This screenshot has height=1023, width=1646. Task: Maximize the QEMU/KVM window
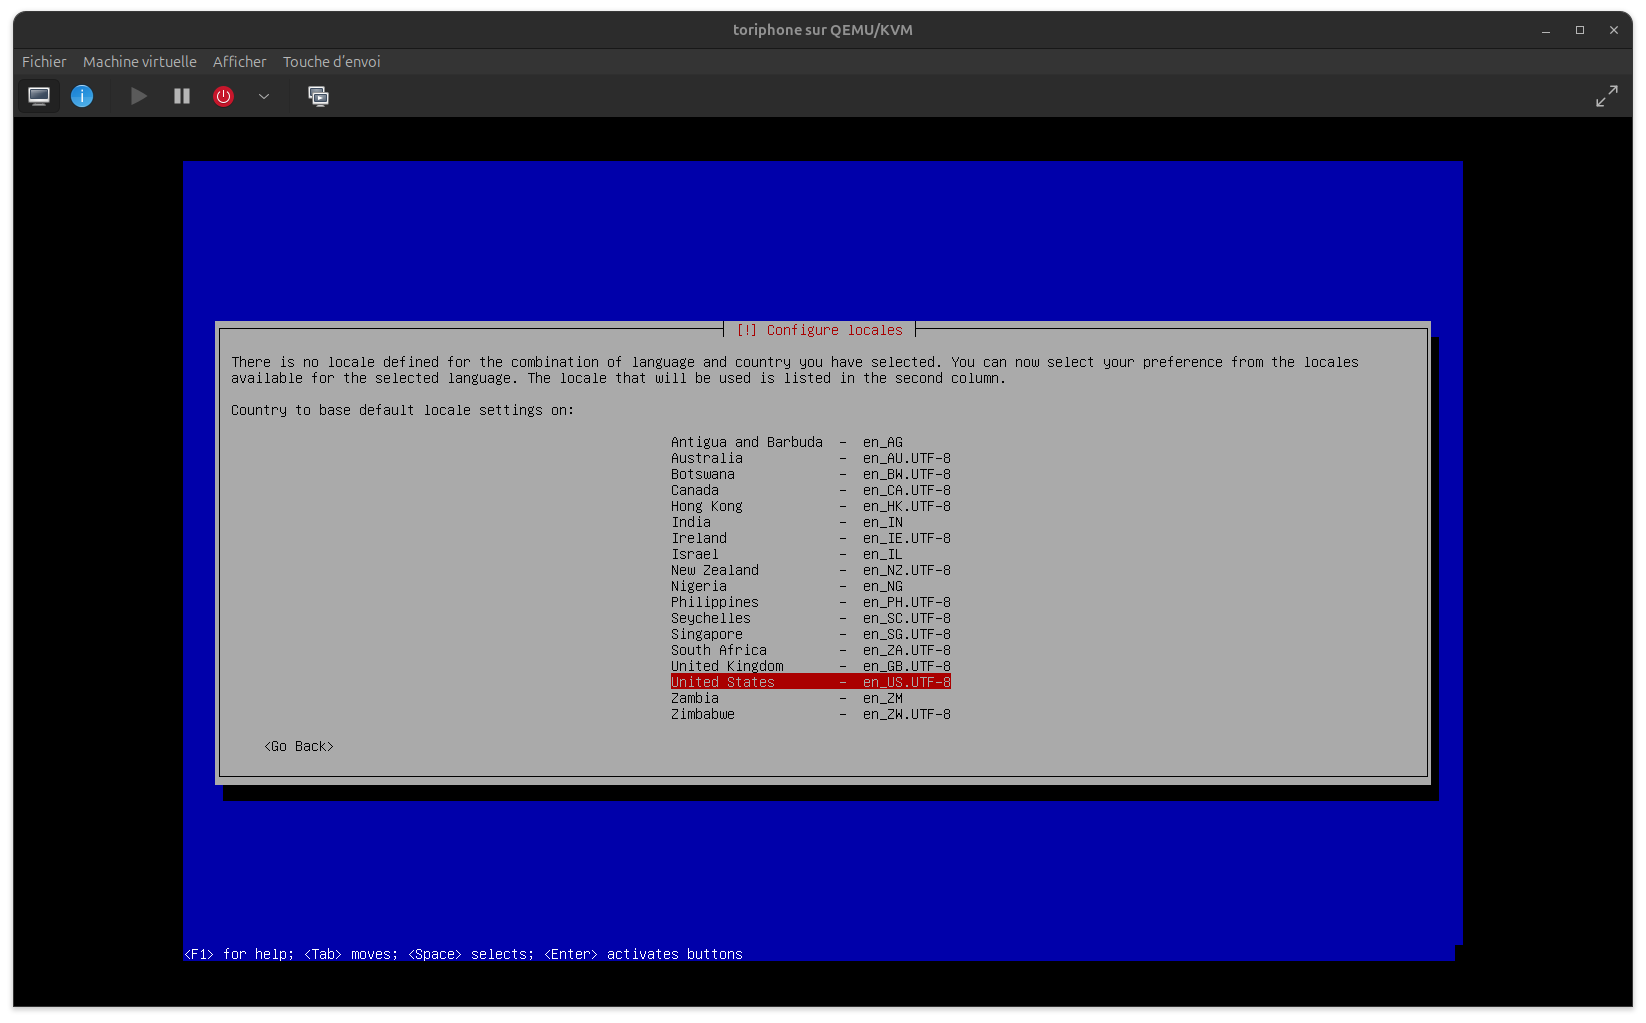click(1580, 30)
